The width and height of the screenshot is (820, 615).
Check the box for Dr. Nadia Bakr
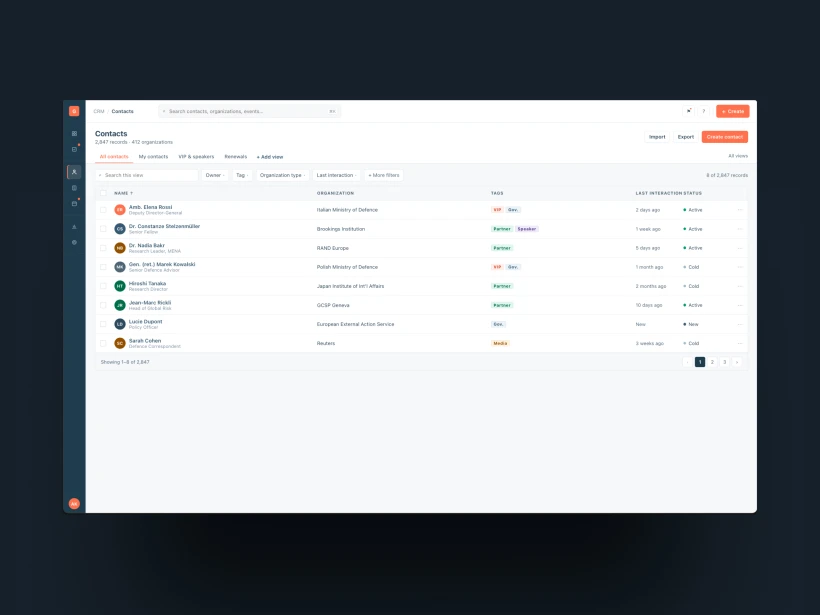pyautogui.click(x=103, y=248)
